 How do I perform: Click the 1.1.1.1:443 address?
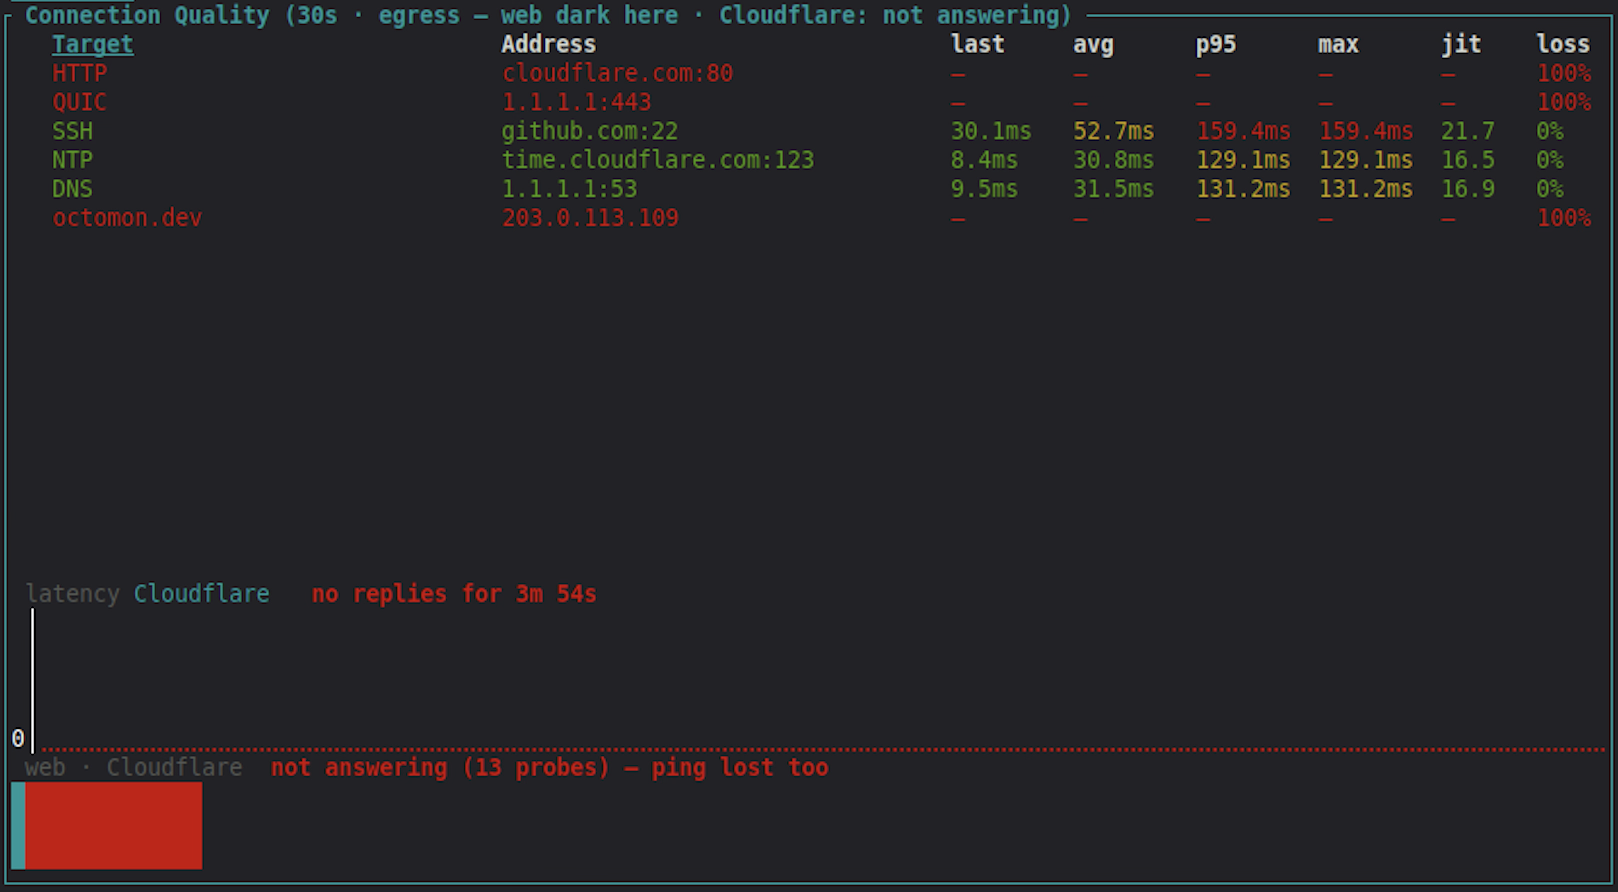(576, 102)
